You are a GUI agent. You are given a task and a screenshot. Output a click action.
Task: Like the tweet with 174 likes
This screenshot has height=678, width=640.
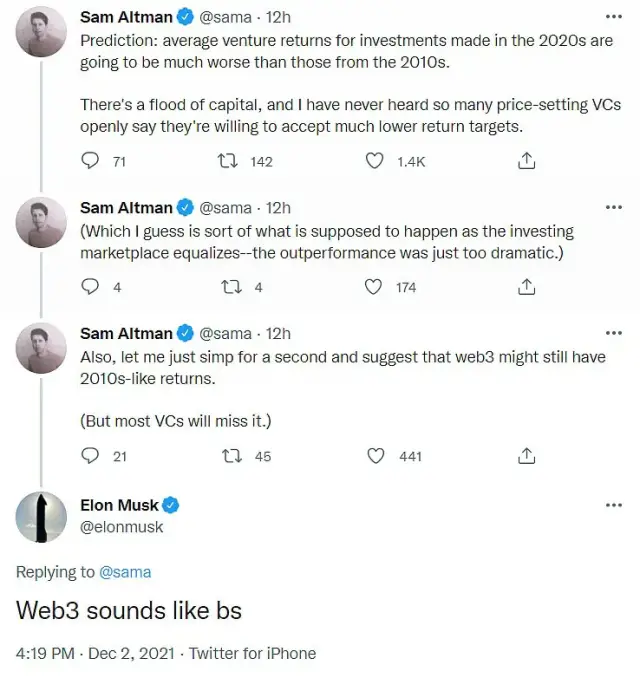click(x=375, y=287)
